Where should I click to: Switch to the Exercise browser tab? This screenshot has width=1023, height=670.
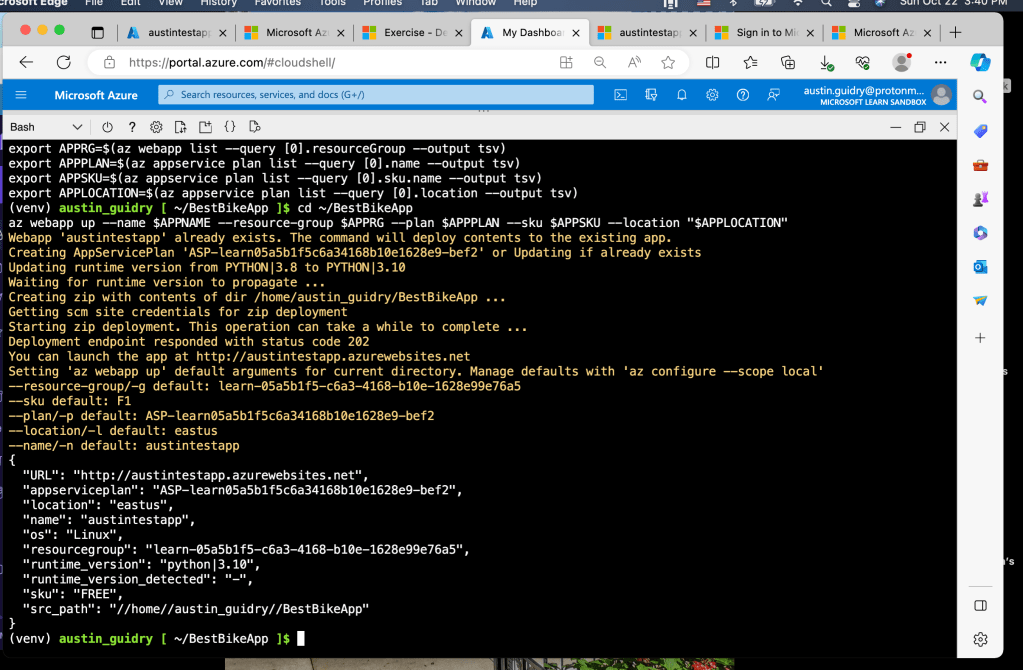pyautogui.click(x=410, y=32)
